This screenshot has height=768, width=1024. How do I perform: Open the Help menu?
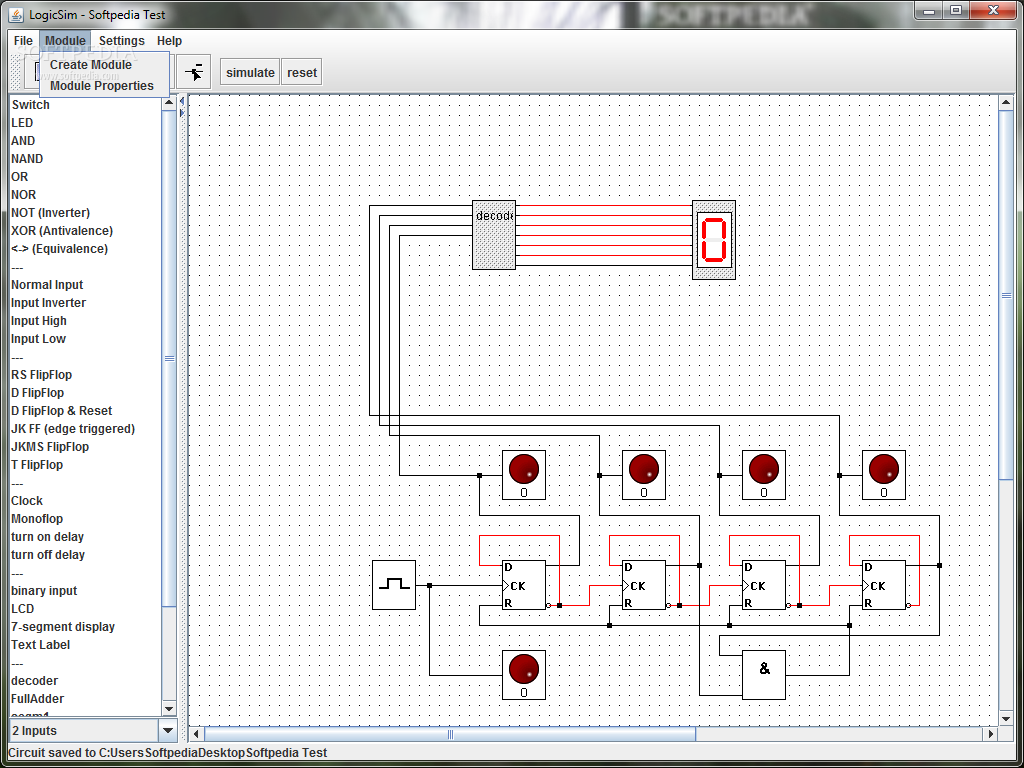(x=169, y=40)
